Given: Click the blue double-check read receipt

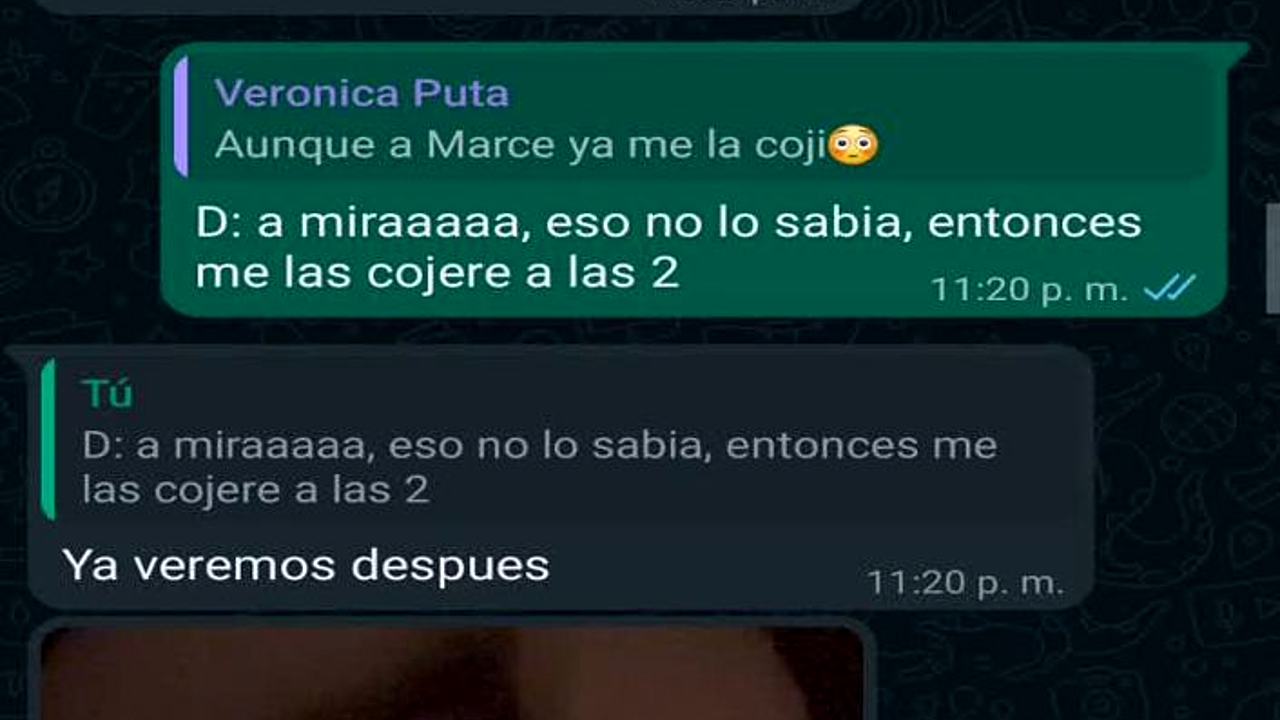Looking at the screenshot, I should pyautogui.click(x=1169, y=289).
